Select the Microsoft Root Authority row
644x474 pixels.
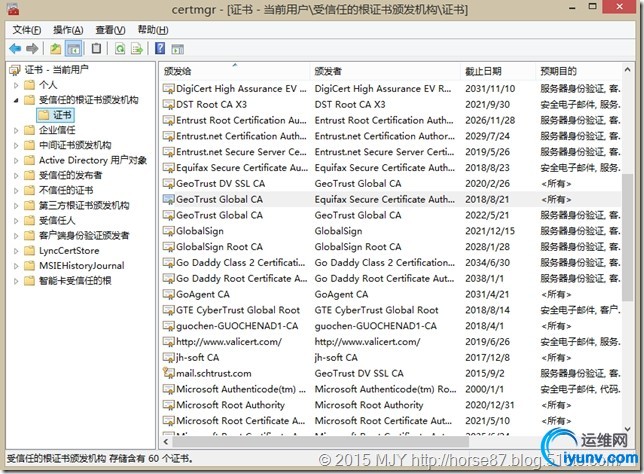coord(391,405)
